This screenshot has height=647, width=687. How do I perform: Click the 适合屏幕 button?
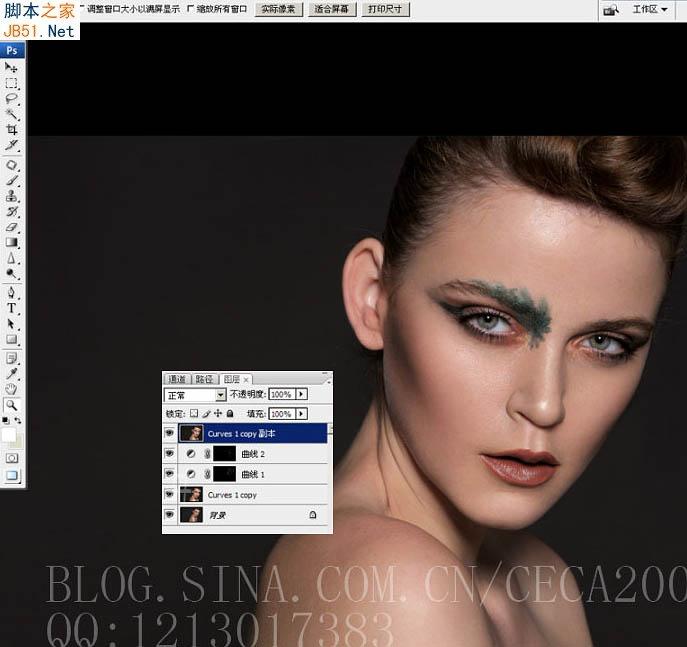coord(332,9)
